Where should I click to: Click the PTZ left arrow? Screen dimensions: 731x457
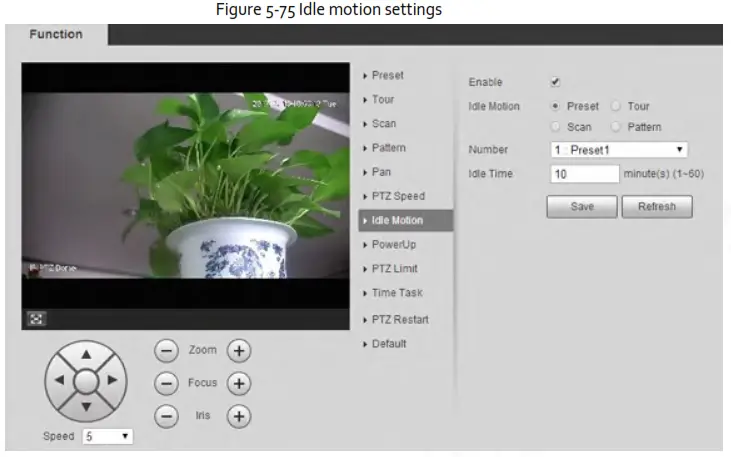[x=60, y=381]
